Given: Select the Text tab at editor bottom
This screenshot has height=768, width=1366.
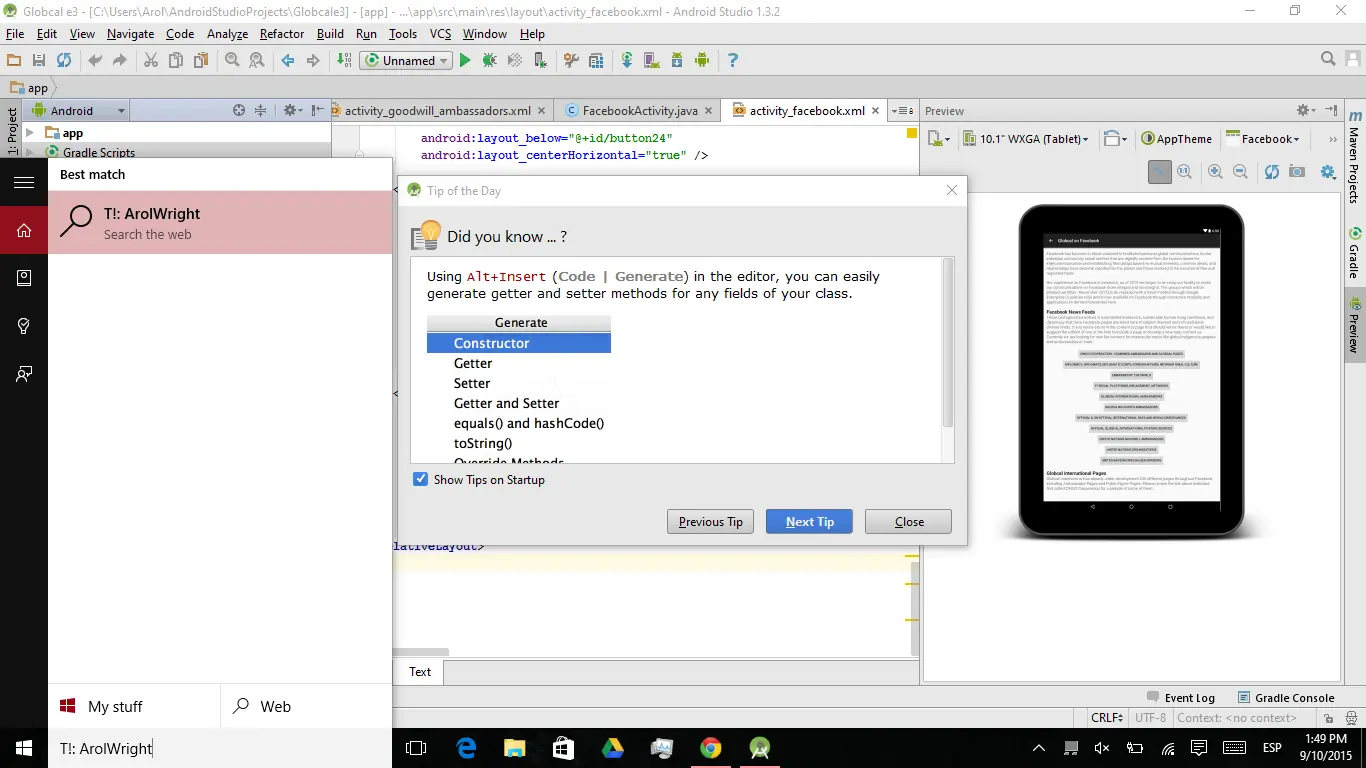Looking at the screenshot, I should pos(420,672).
